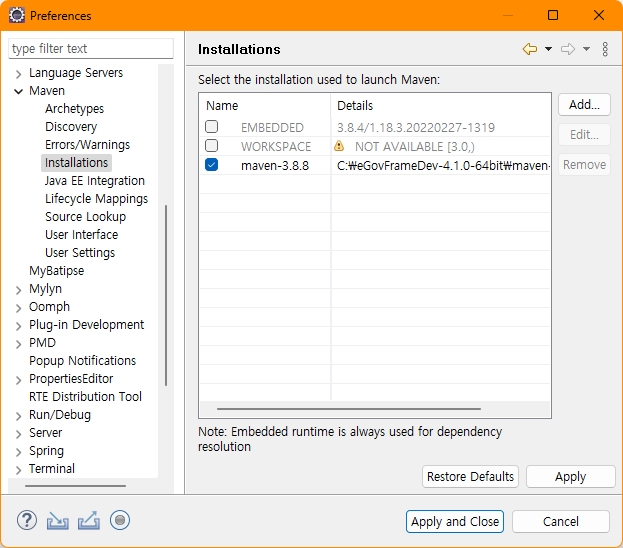Open Java EE Integration page

(95, 180)
